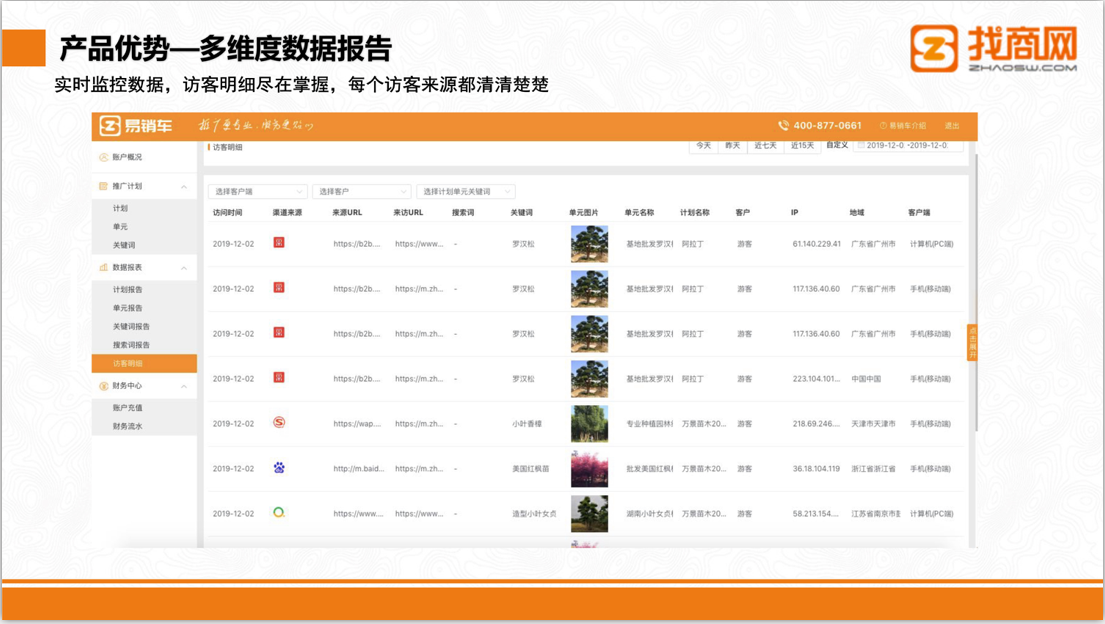Click the phone icon beside 400-877-0661
Screen dimensions: 1105x624
[783, 126]
